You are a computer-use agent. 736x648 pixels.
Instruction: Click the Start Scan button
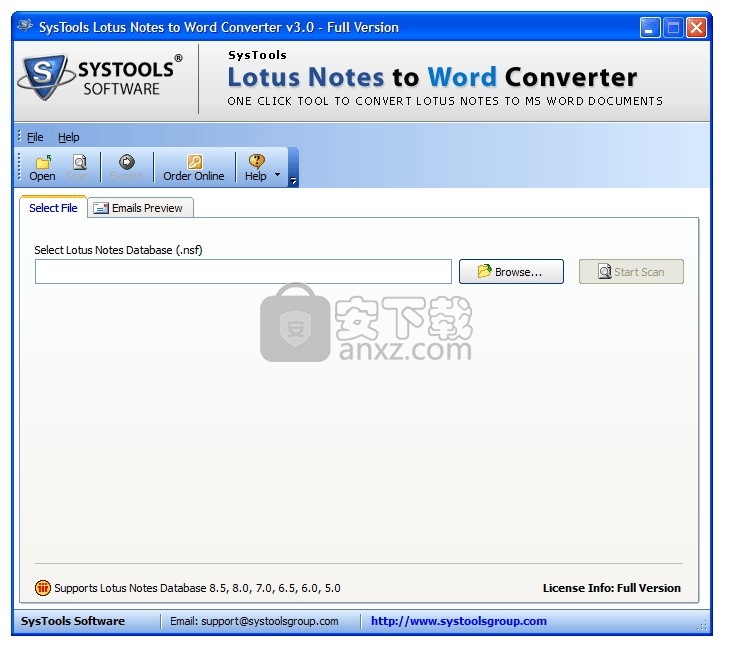click(x=631, y=271)
